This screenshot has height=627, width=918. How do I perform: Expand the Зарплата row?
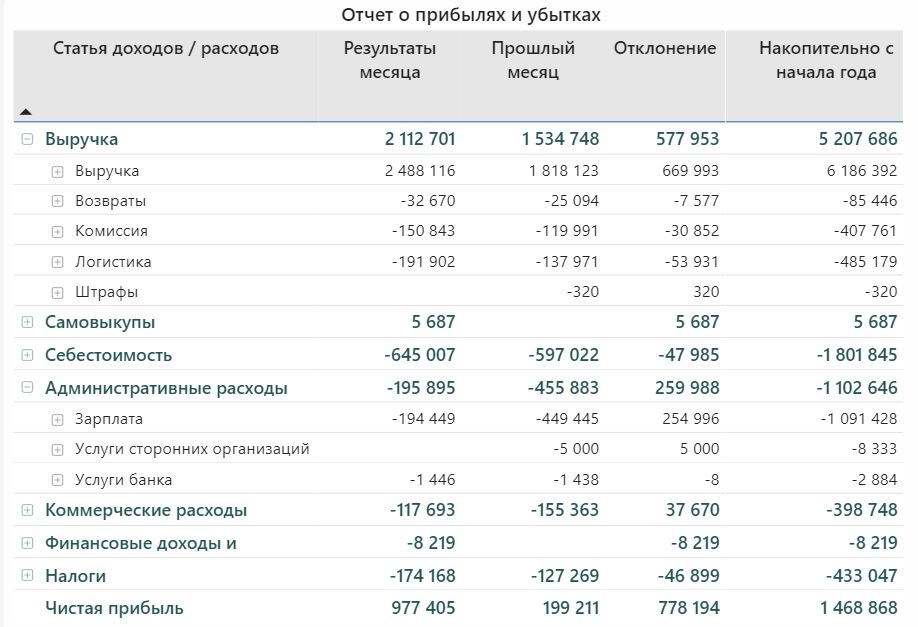point(57,420)
